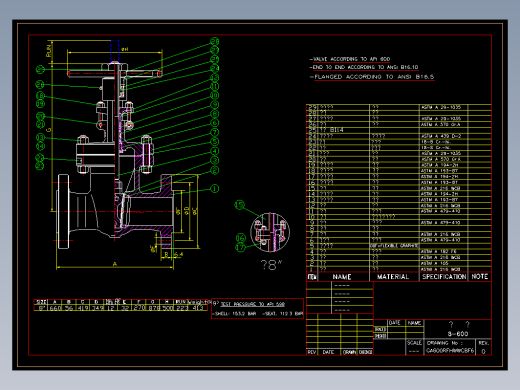Click the NAME column header in parts list

tap(342, 277)
